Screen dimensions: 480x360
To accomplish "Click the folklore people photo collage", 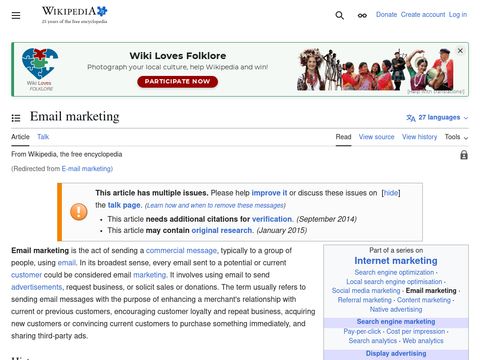I will tap(375, 69).
